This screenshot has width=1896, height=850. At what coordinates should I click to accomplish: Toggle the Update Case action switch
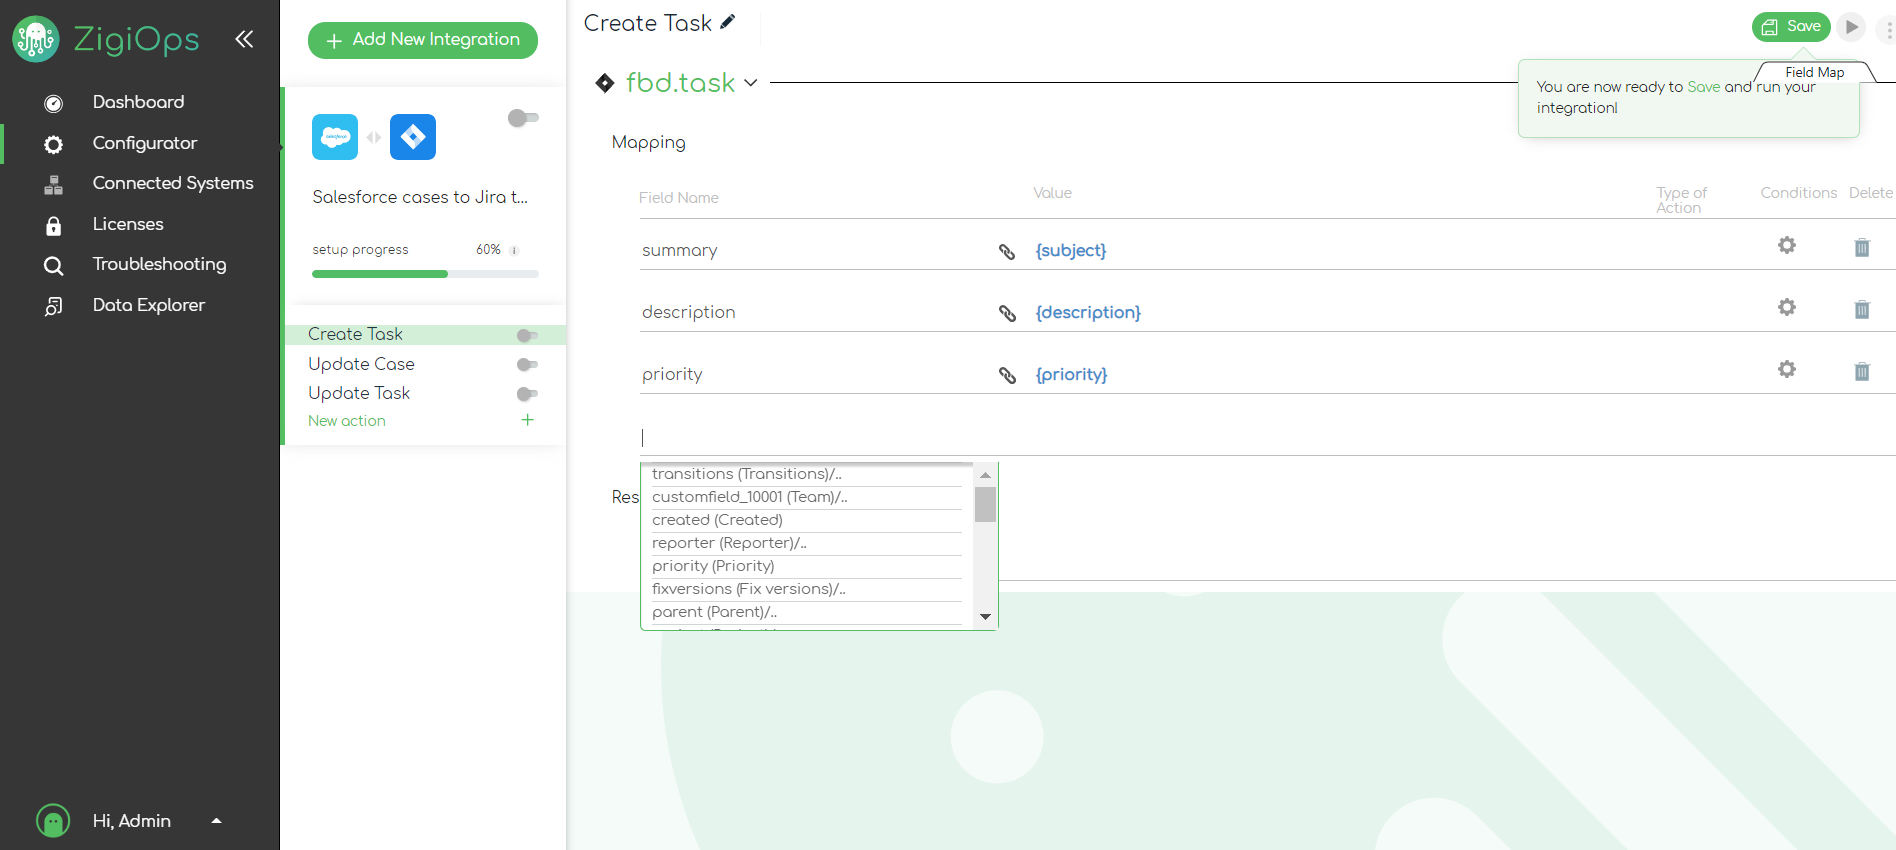pyautogui.click(x=527, y=364)
